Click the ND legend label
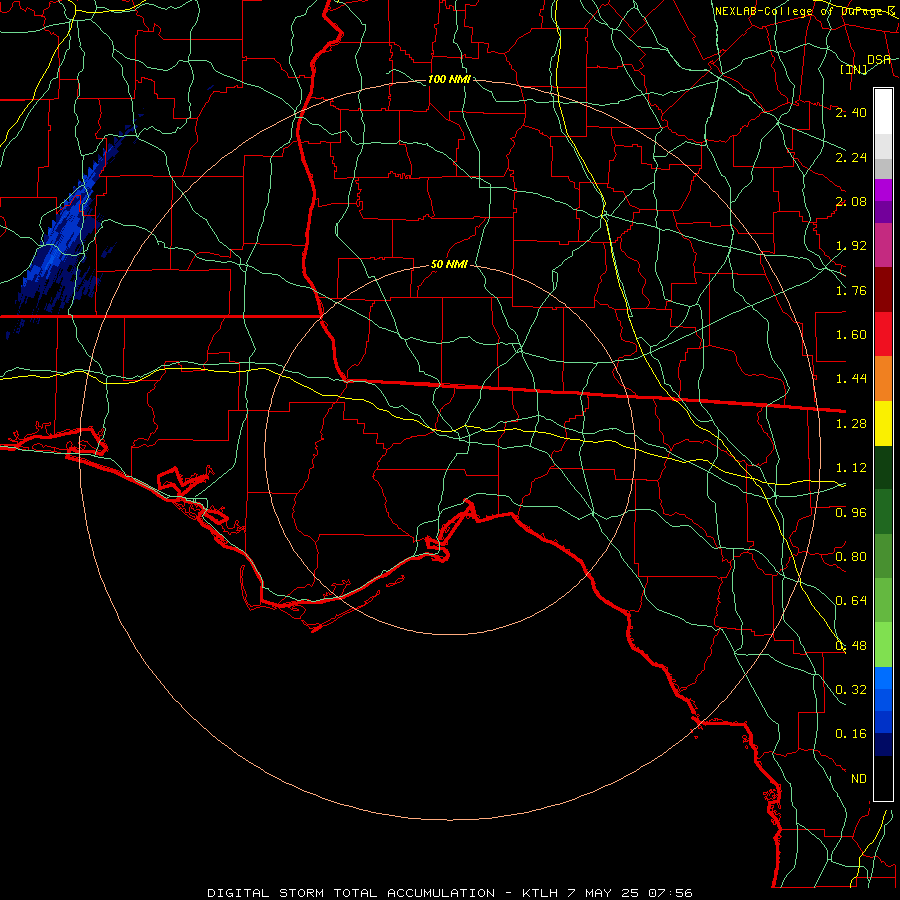Image resolution: width=900 pixels, height=900 pixels. (x=859, y=779)
